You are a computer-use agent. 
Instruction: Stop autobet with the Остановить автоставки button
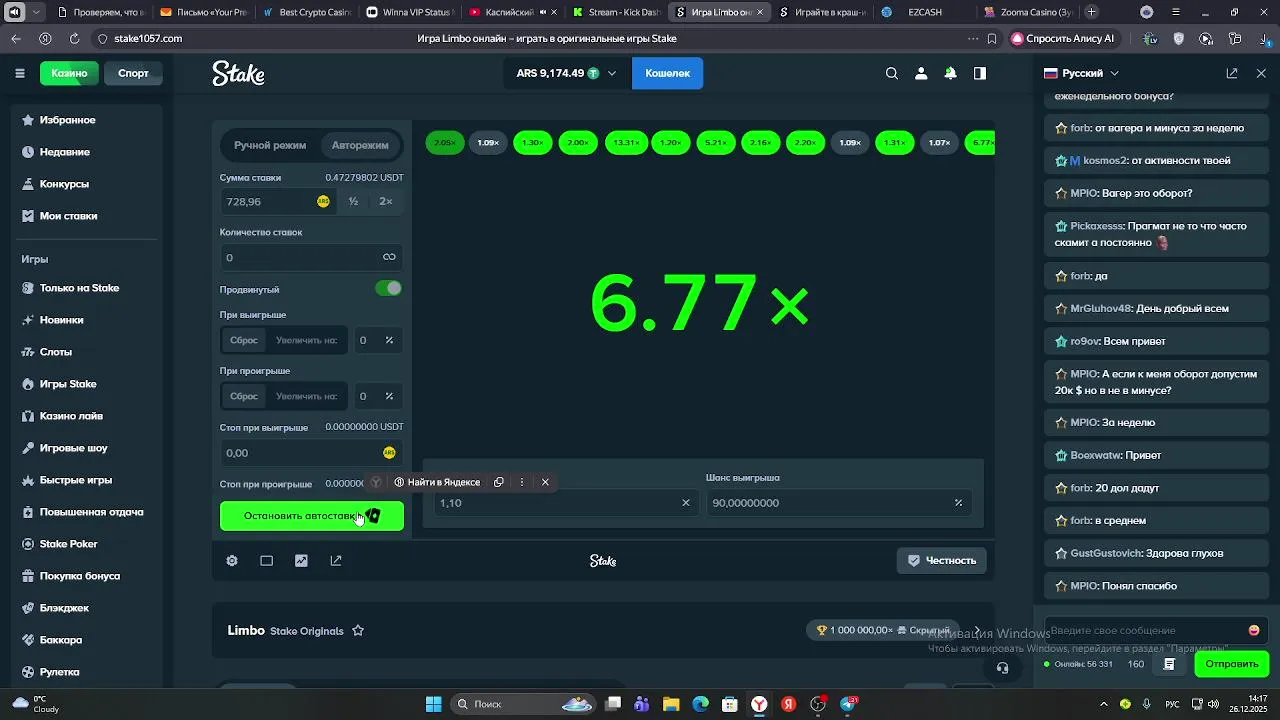(312, 516)
